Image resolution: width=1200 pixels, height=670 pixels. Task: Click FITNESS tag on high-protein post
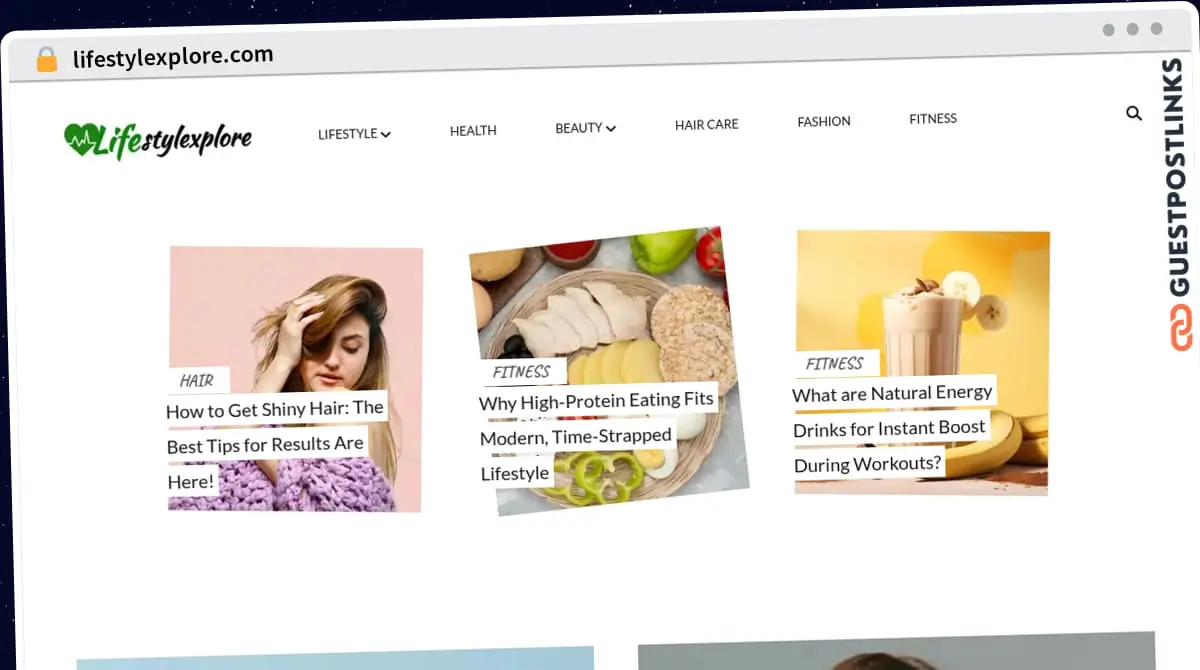pos(522,372)
